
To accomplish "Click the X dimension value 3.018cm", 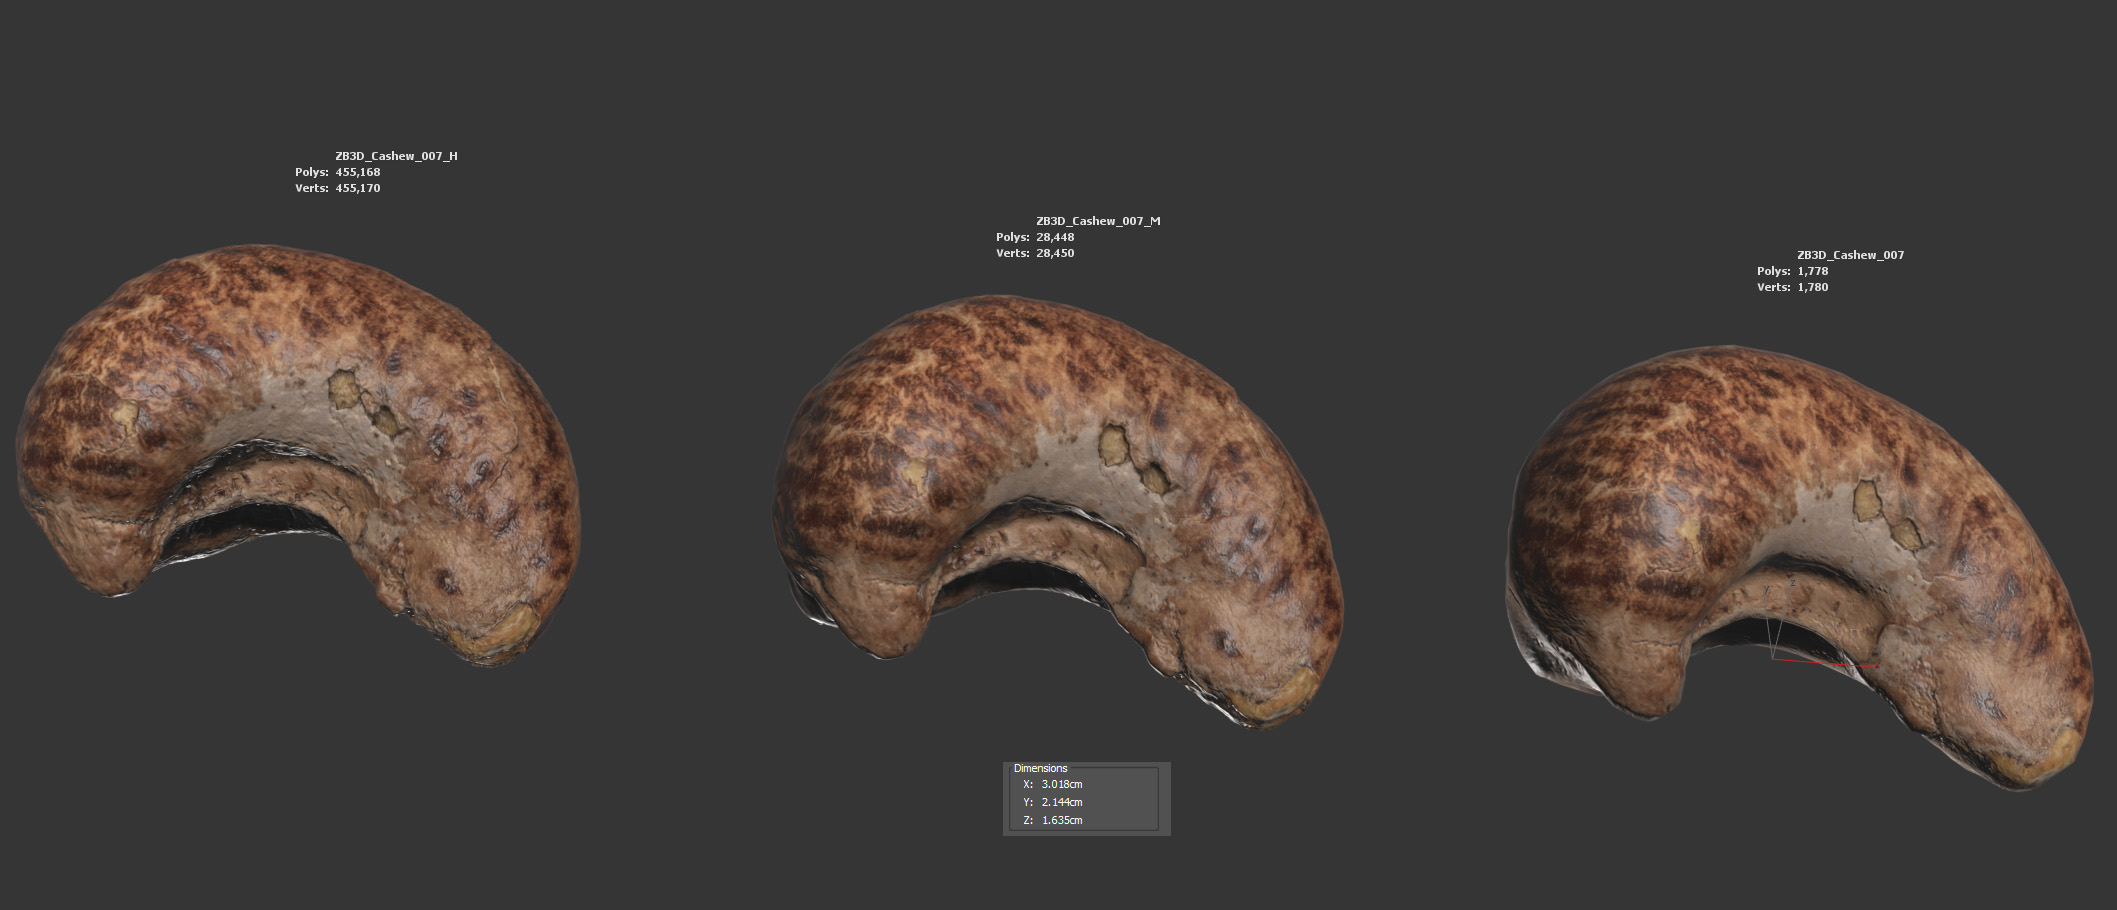I will click(x=1062, y=784).
